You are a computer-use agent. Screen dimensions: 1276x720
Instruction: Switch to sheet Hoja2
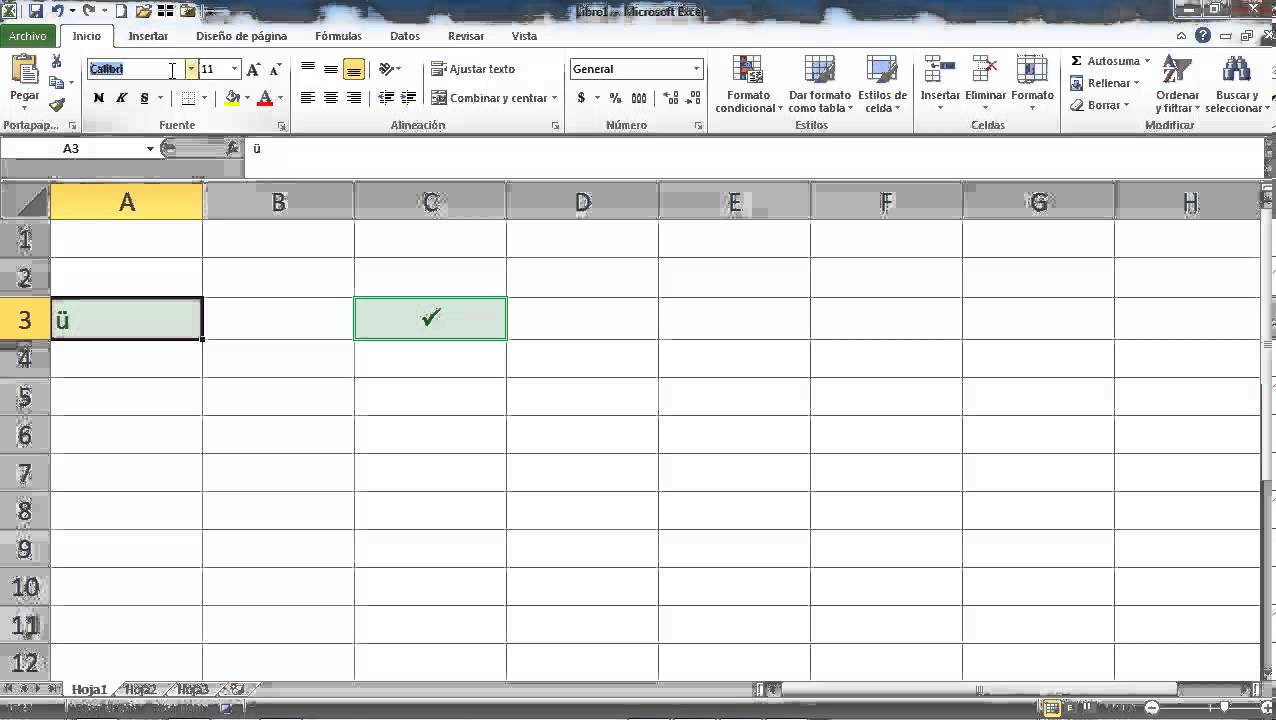click(x=141, y=689)
